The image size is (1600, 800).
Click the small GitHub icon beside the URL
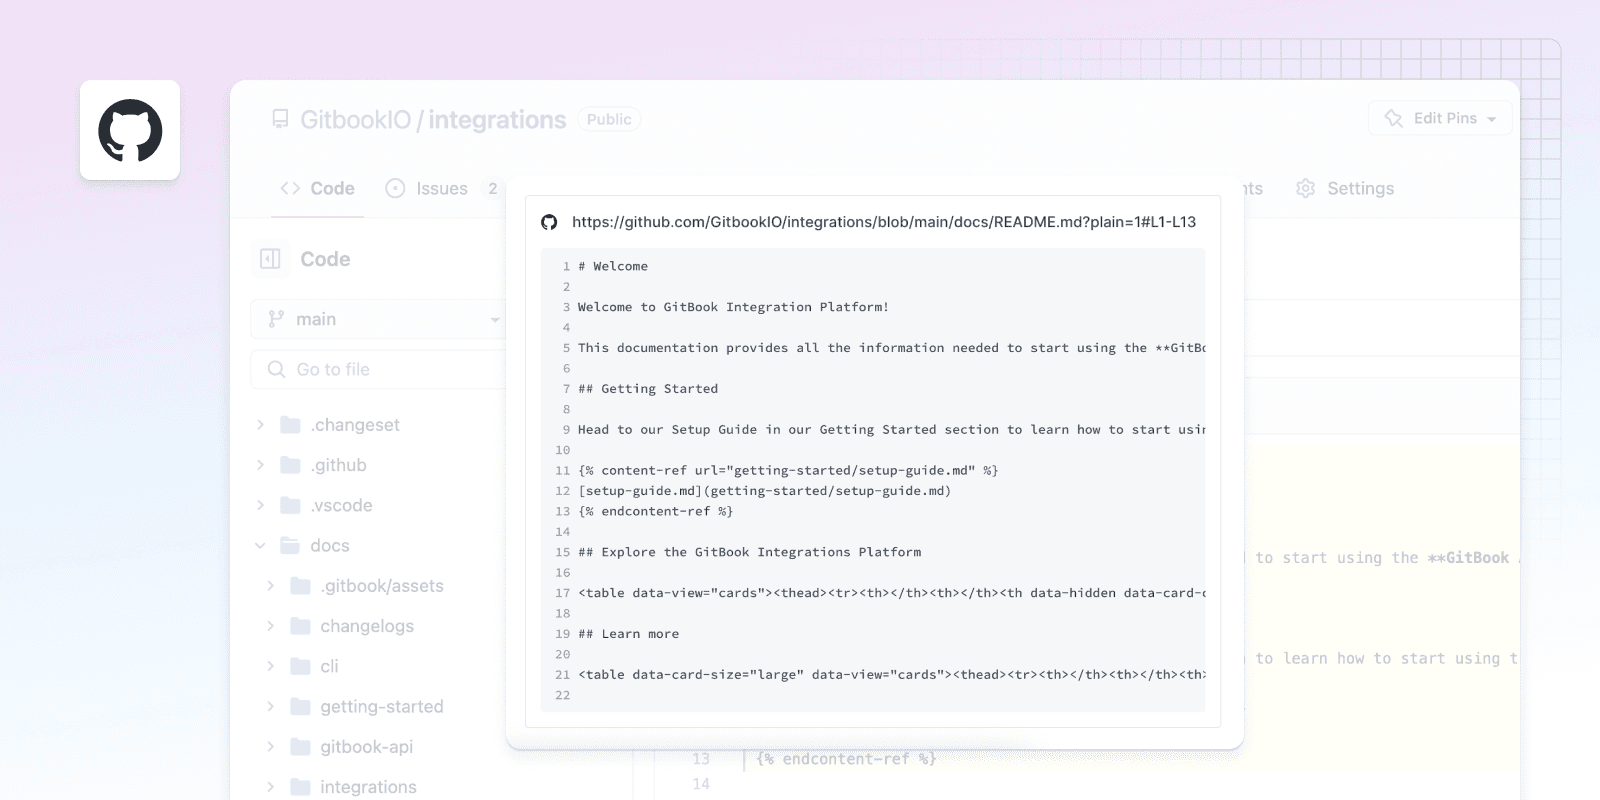(x=549, y=222)
